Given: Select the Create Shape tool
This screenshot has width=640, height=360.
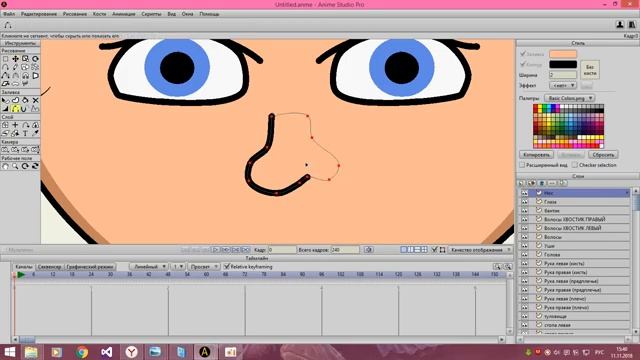Looking at the screenshot, I should pos(16,100).
